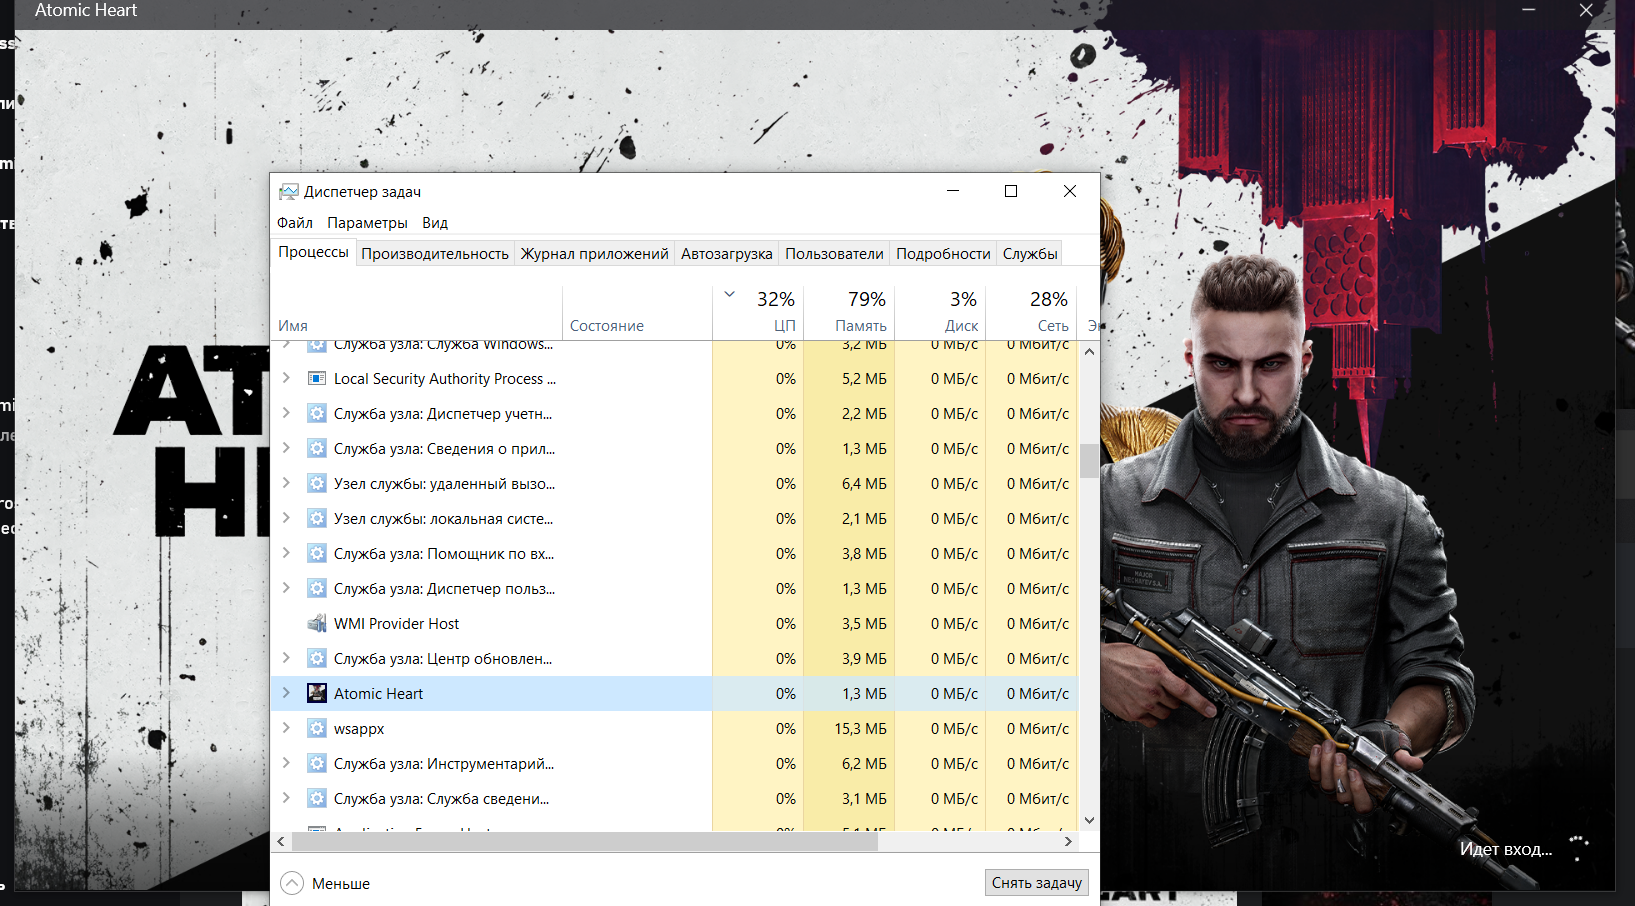Image resolution: width=1635 pixels, height=906 pixels.
Task: Sort by the 28% 'Сеть' column header
Action: 1031,313
